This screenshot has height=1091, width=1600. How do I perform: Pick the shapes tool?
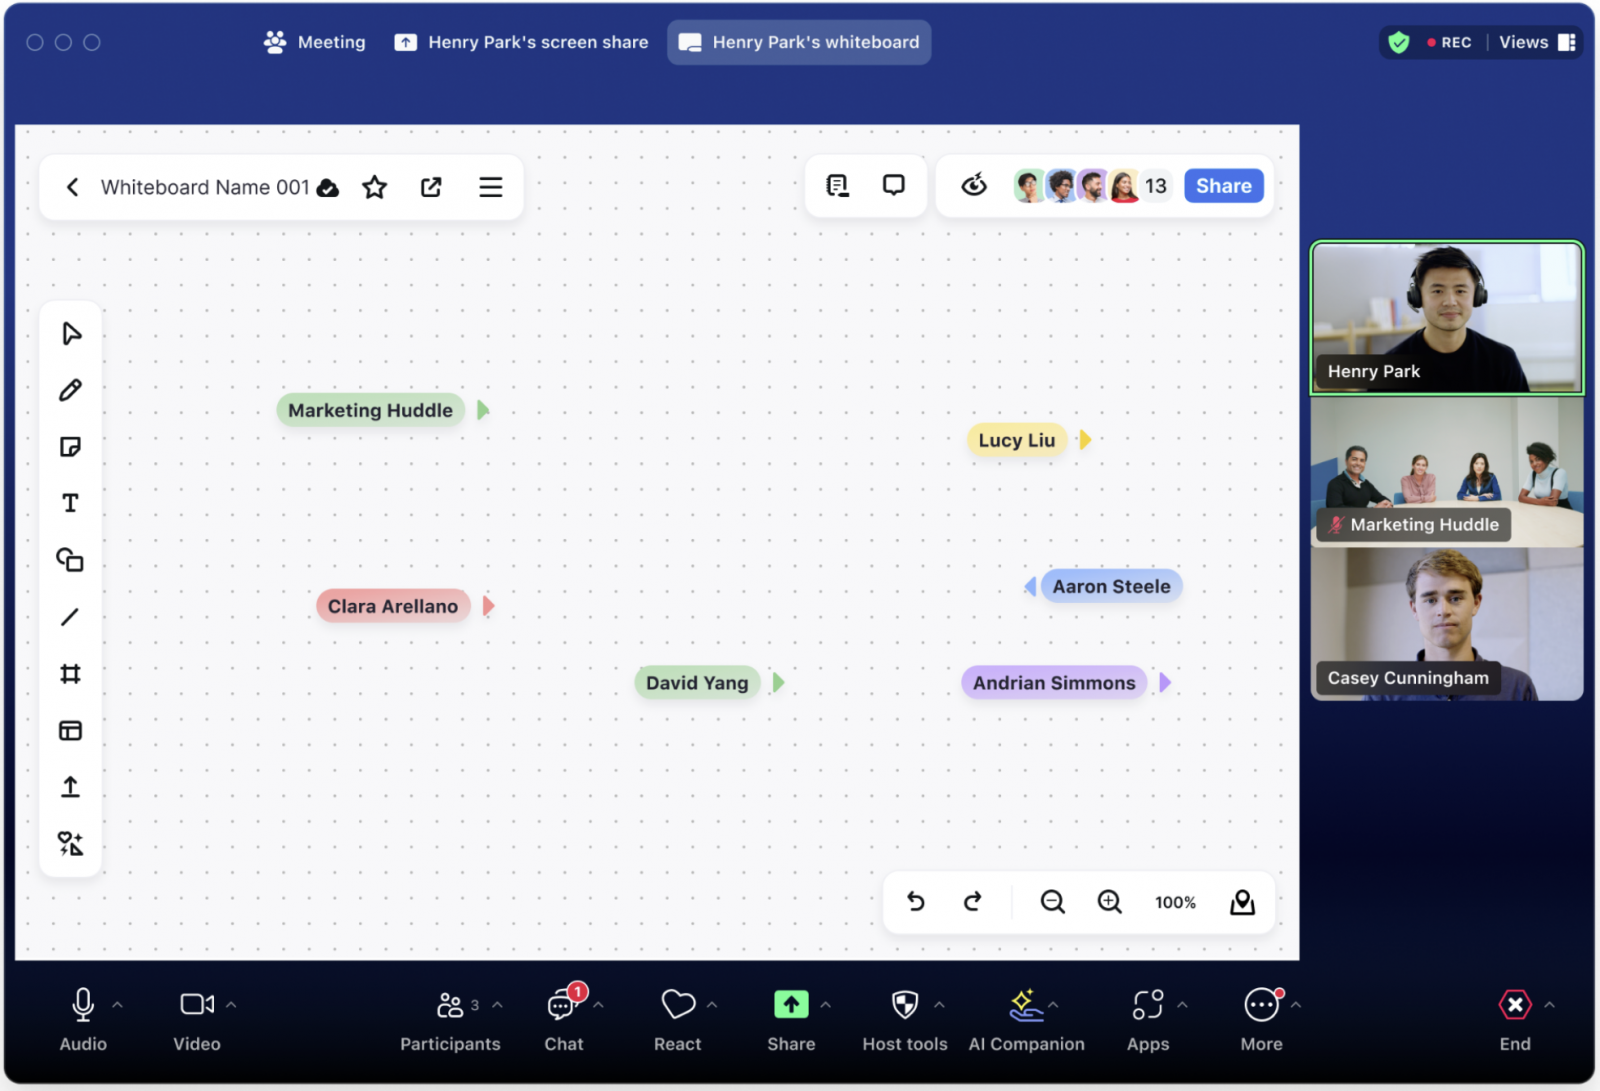tap(70, 560)
